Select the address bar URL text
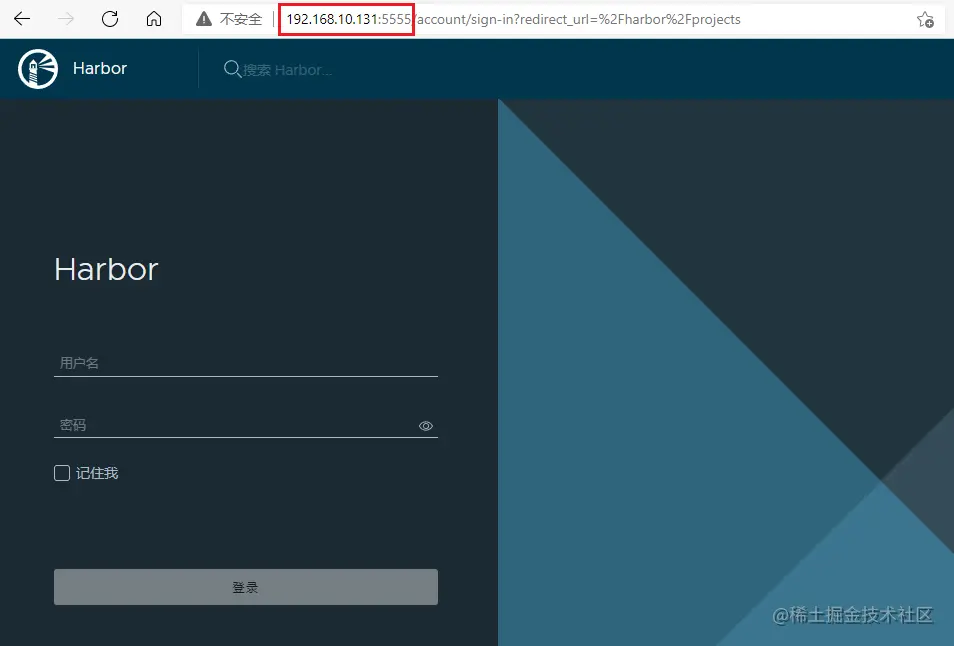 514,19
